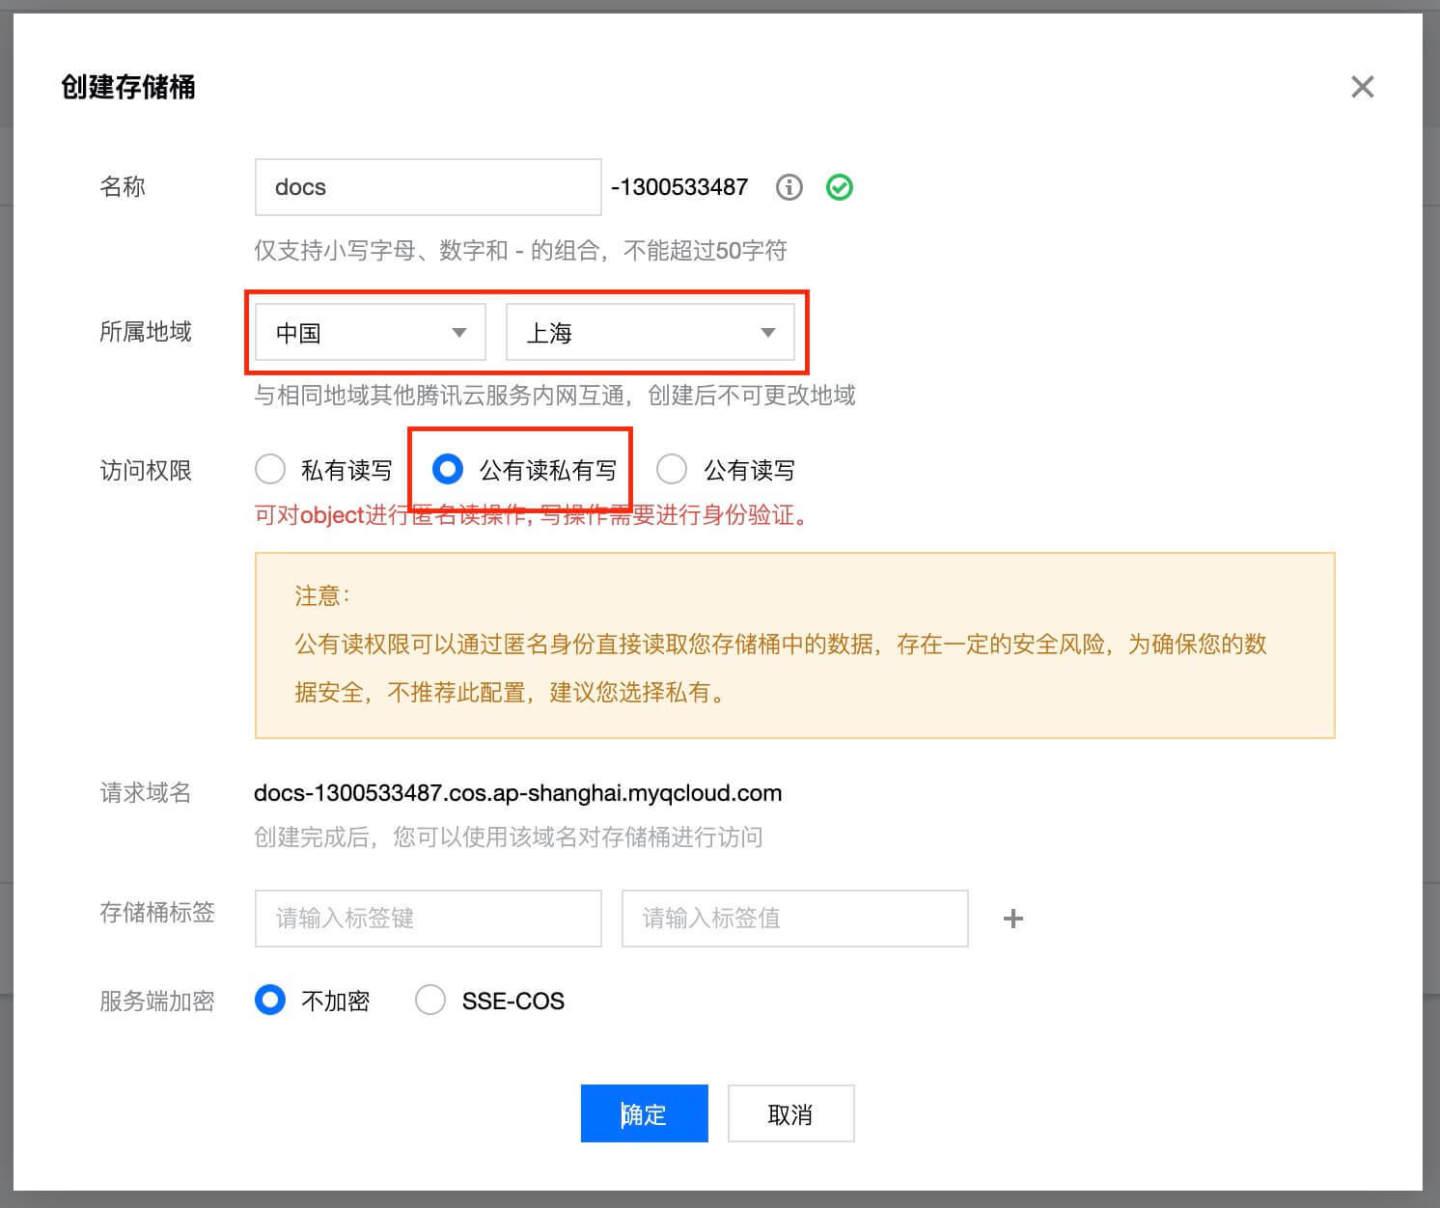Add a bucket tag using the plus icon
The image size is (1440, 1208).
pos(1013,918)
